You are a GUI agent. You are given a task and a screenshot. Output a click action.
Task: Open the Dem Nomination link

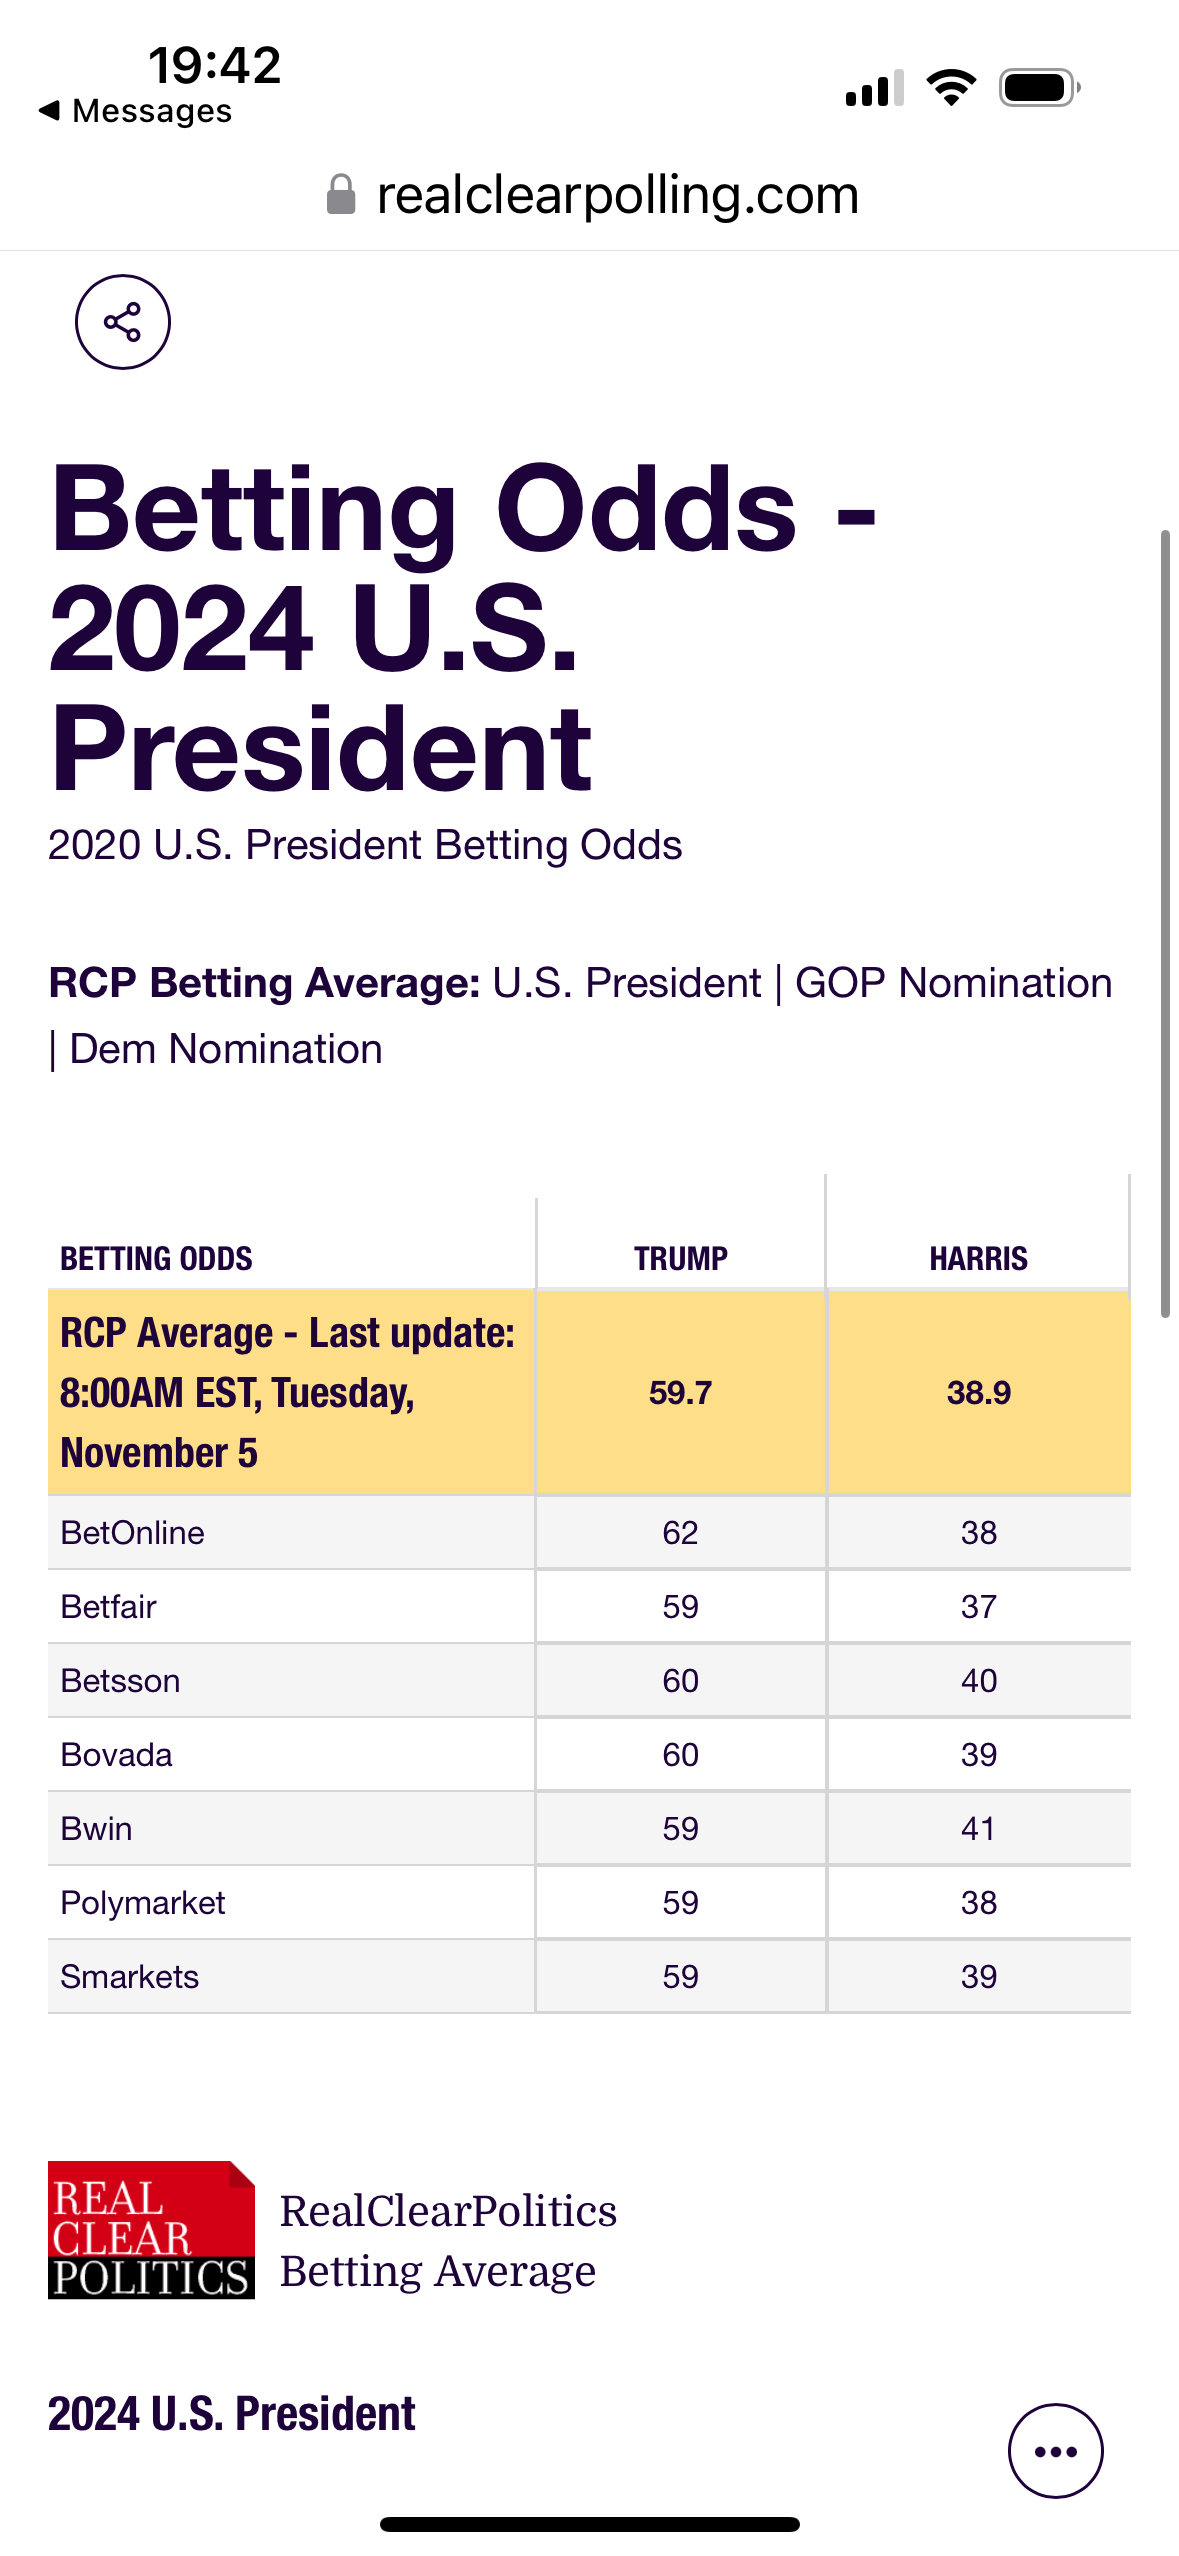click(x=226, y=1049)
